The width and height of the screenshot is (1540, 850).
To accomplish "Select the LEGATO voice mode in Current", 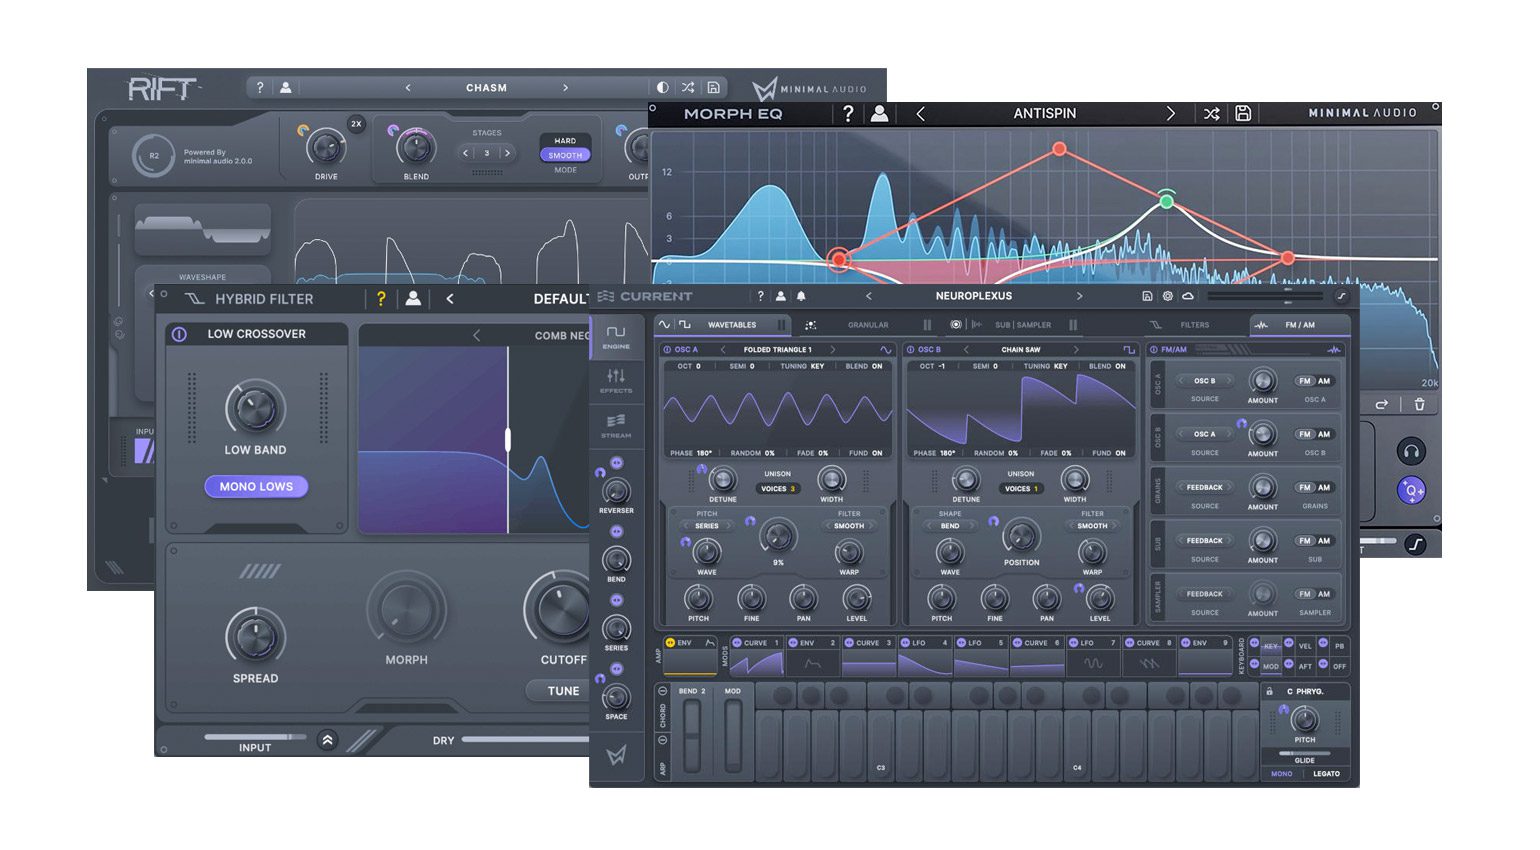I will [1326, 774].
